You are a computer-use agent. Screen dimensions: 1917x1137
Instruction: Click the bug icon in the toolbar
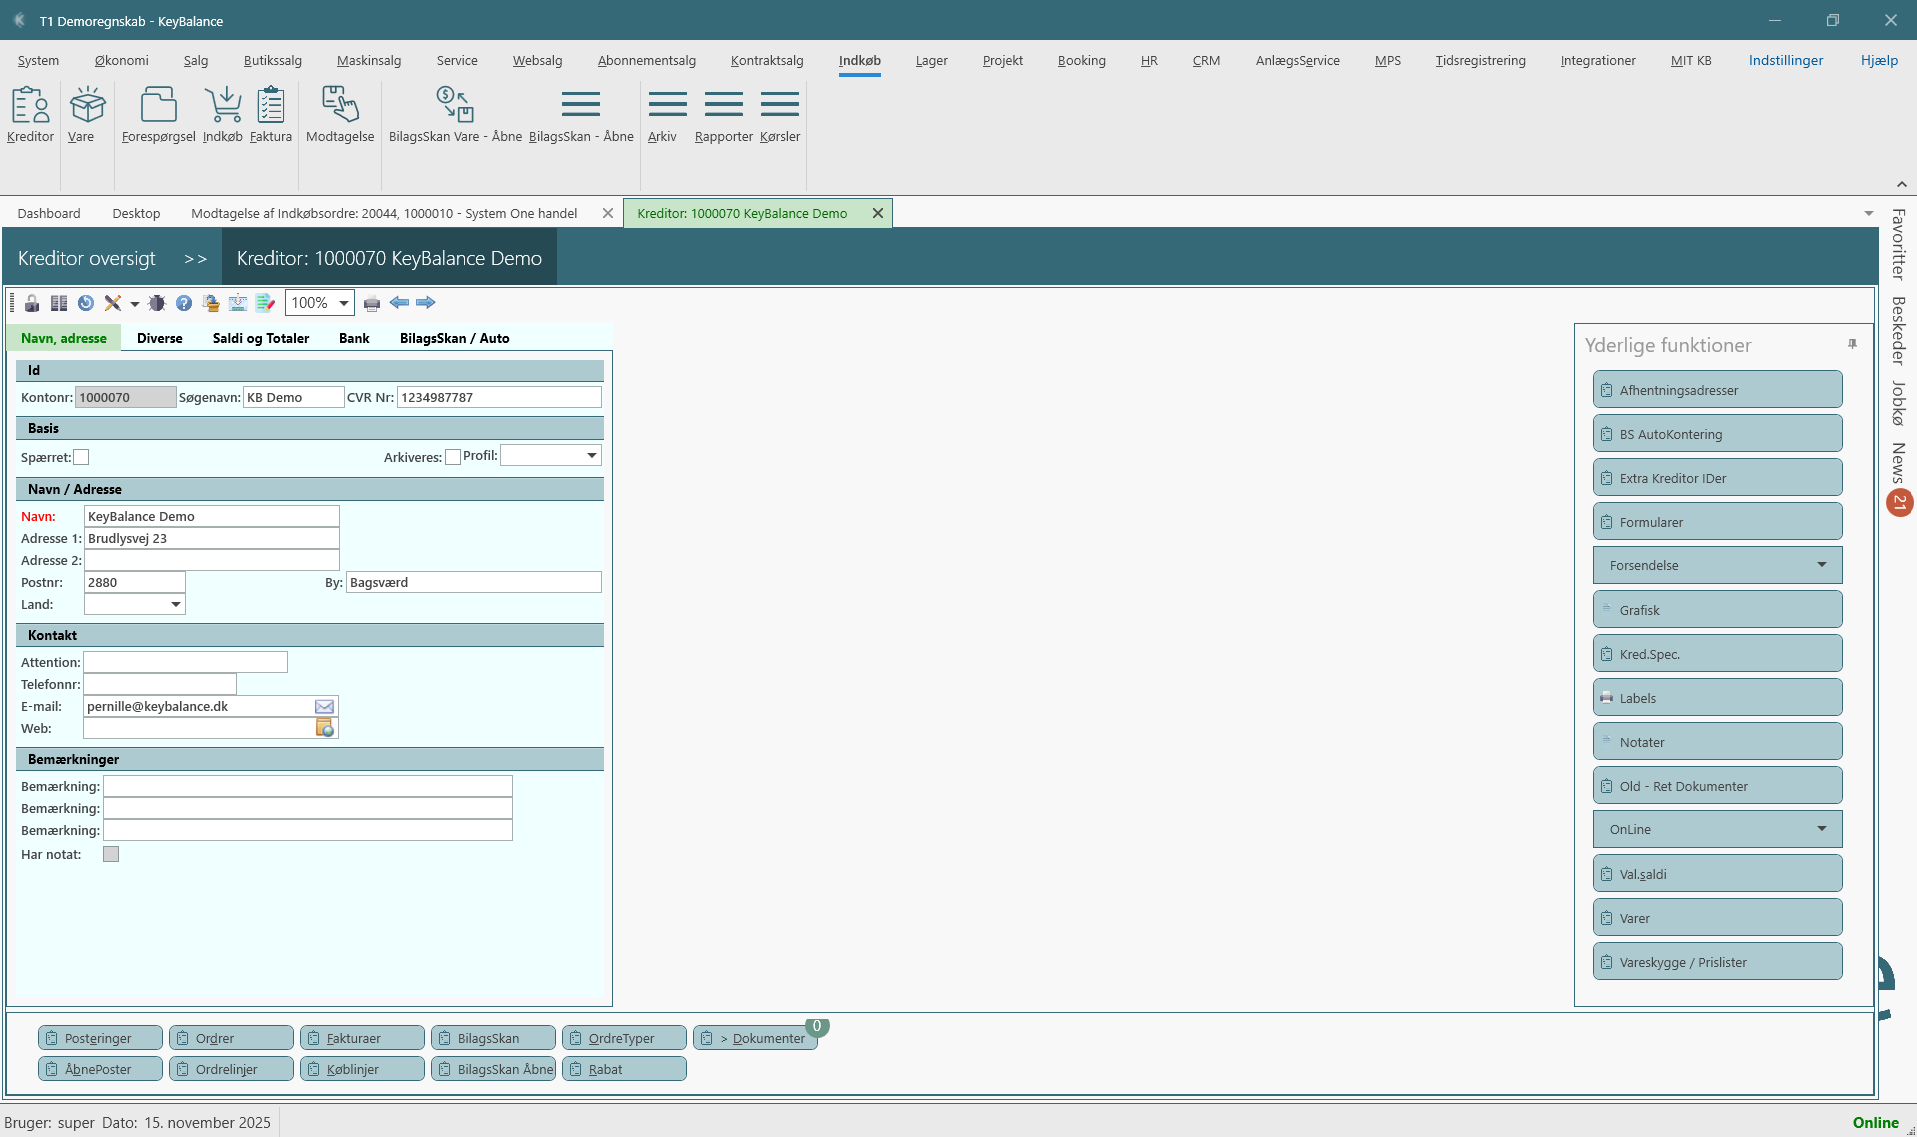[157, 303]
